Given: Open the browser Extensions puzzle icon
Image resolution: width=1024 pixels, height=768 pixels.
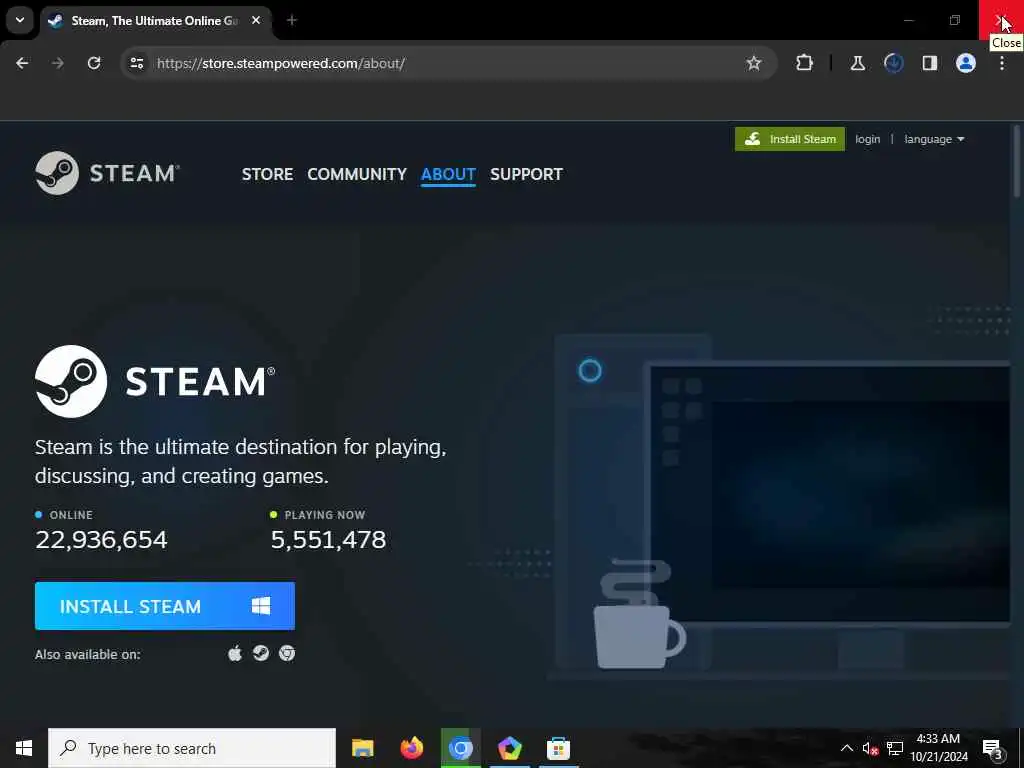Looking at the screenshot, I should 805,63.
